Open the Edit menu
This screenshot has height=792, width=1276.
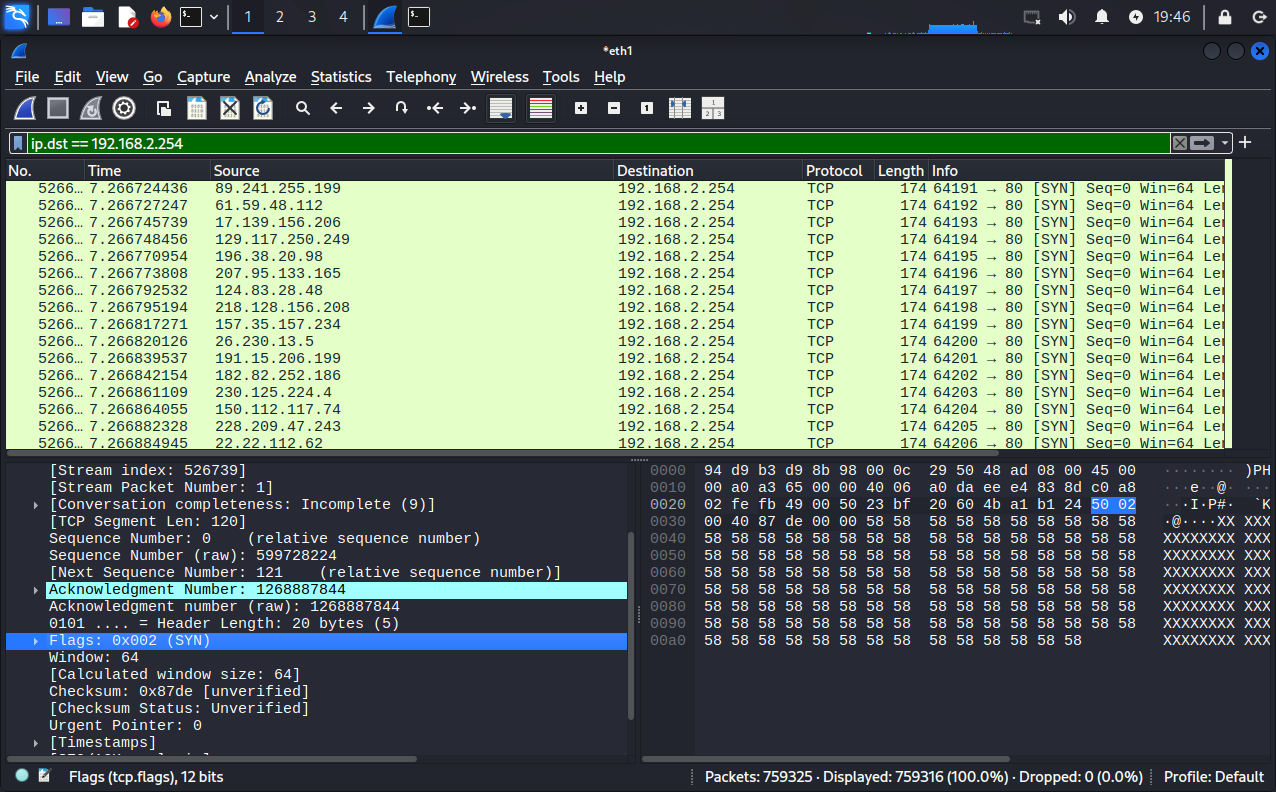pos(68,77)
